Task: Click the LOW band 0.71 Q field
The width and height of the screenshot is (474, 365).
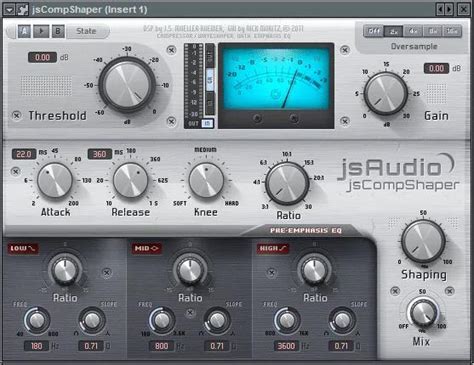Action: [91, 346]
